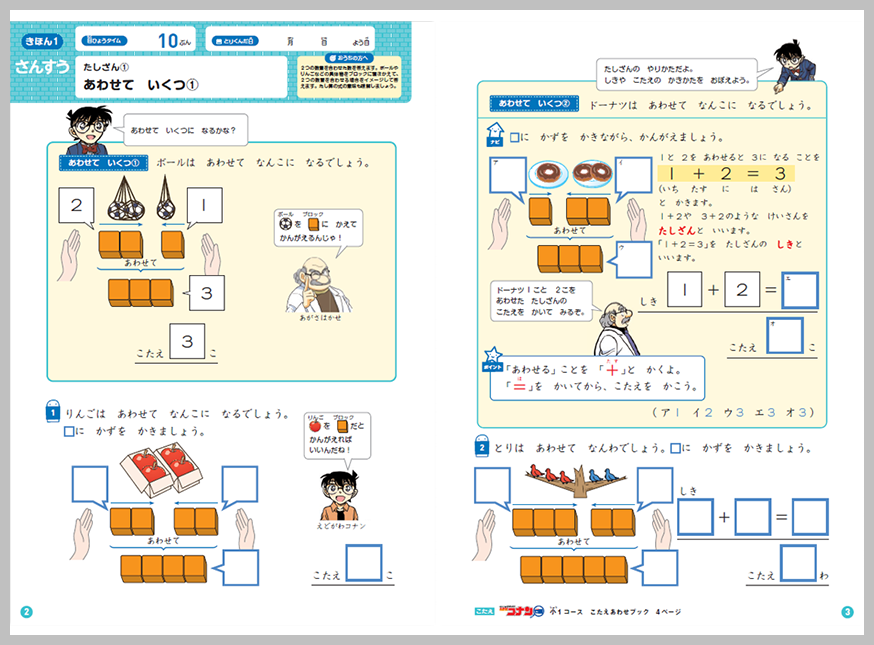The image size is (874, 645).
Task: Click the 10ぷん time value
Action: tap(174, 41)
